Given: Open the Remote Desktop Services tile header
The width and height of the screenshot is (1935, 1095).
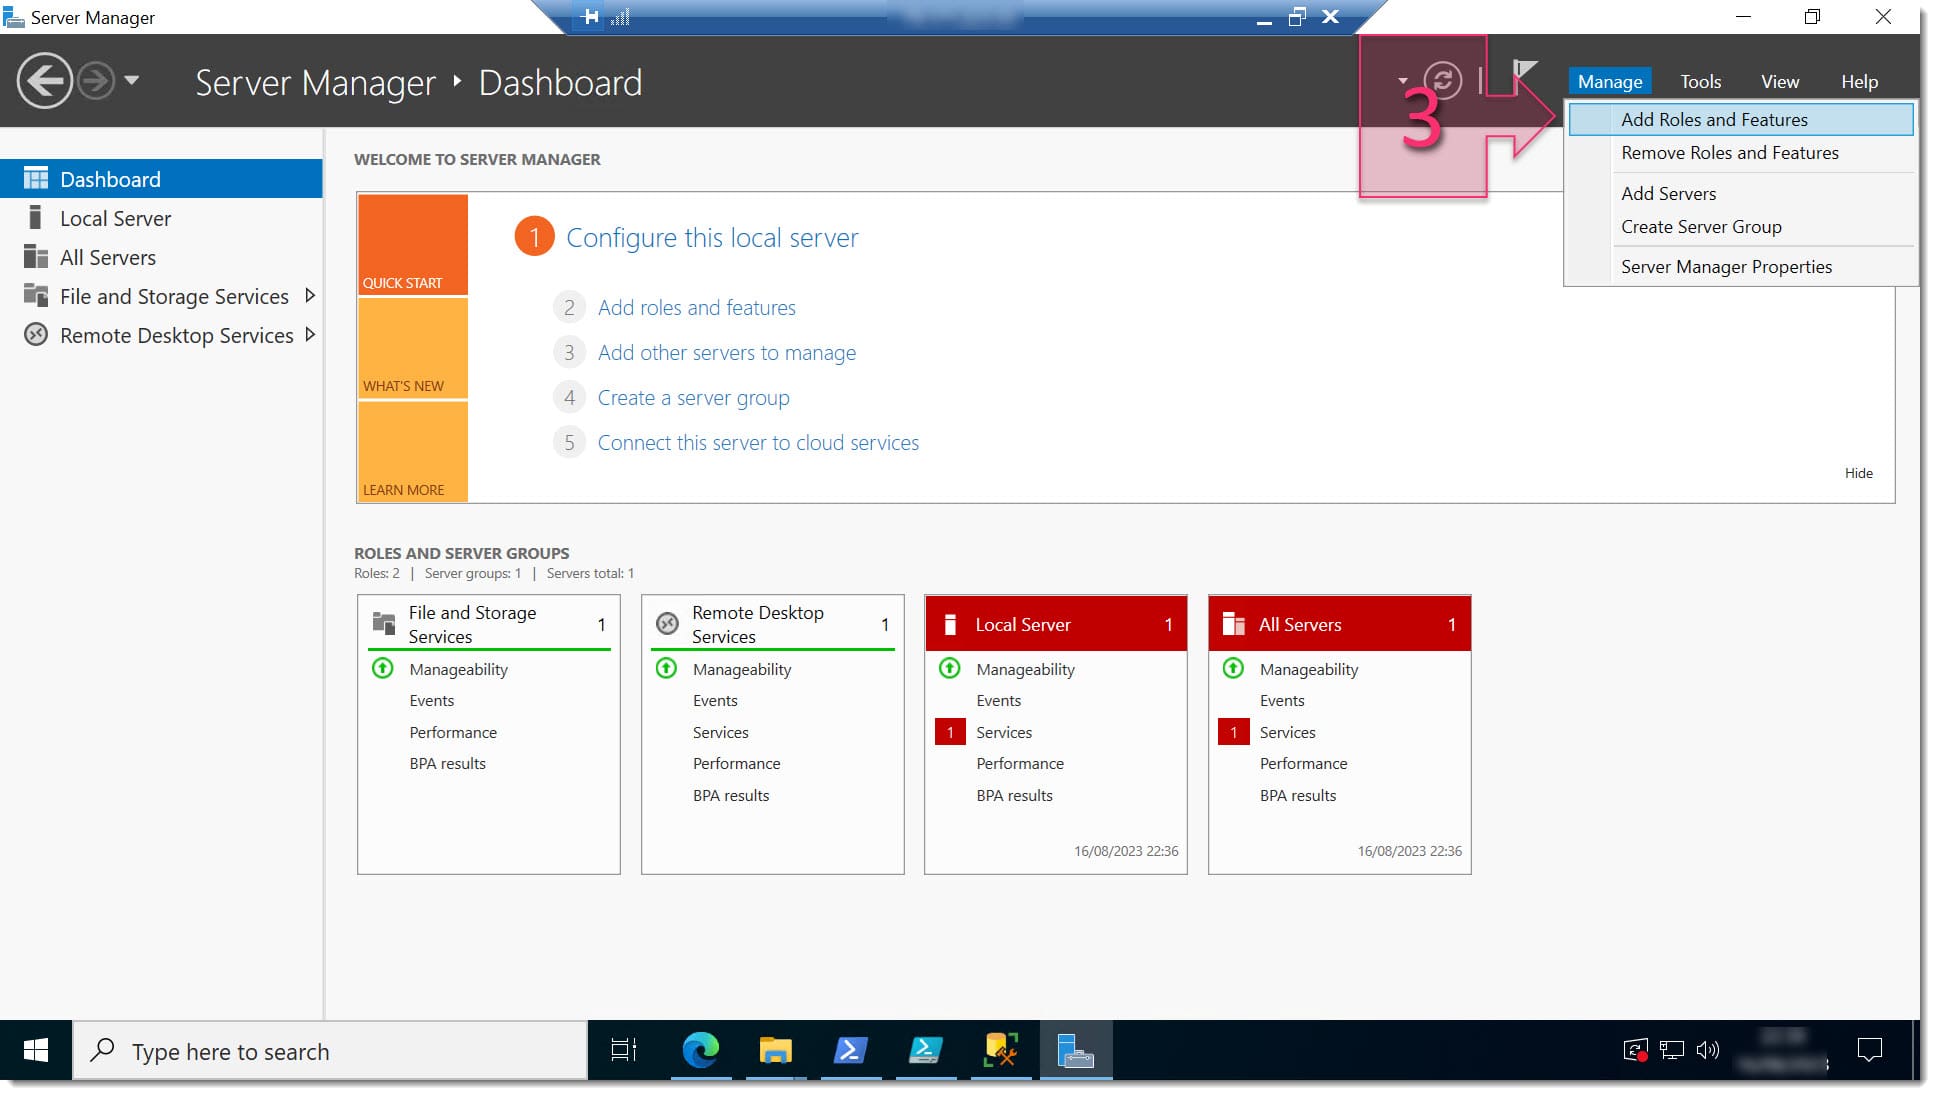Looking at the screenshot, I should pos(772,624).
